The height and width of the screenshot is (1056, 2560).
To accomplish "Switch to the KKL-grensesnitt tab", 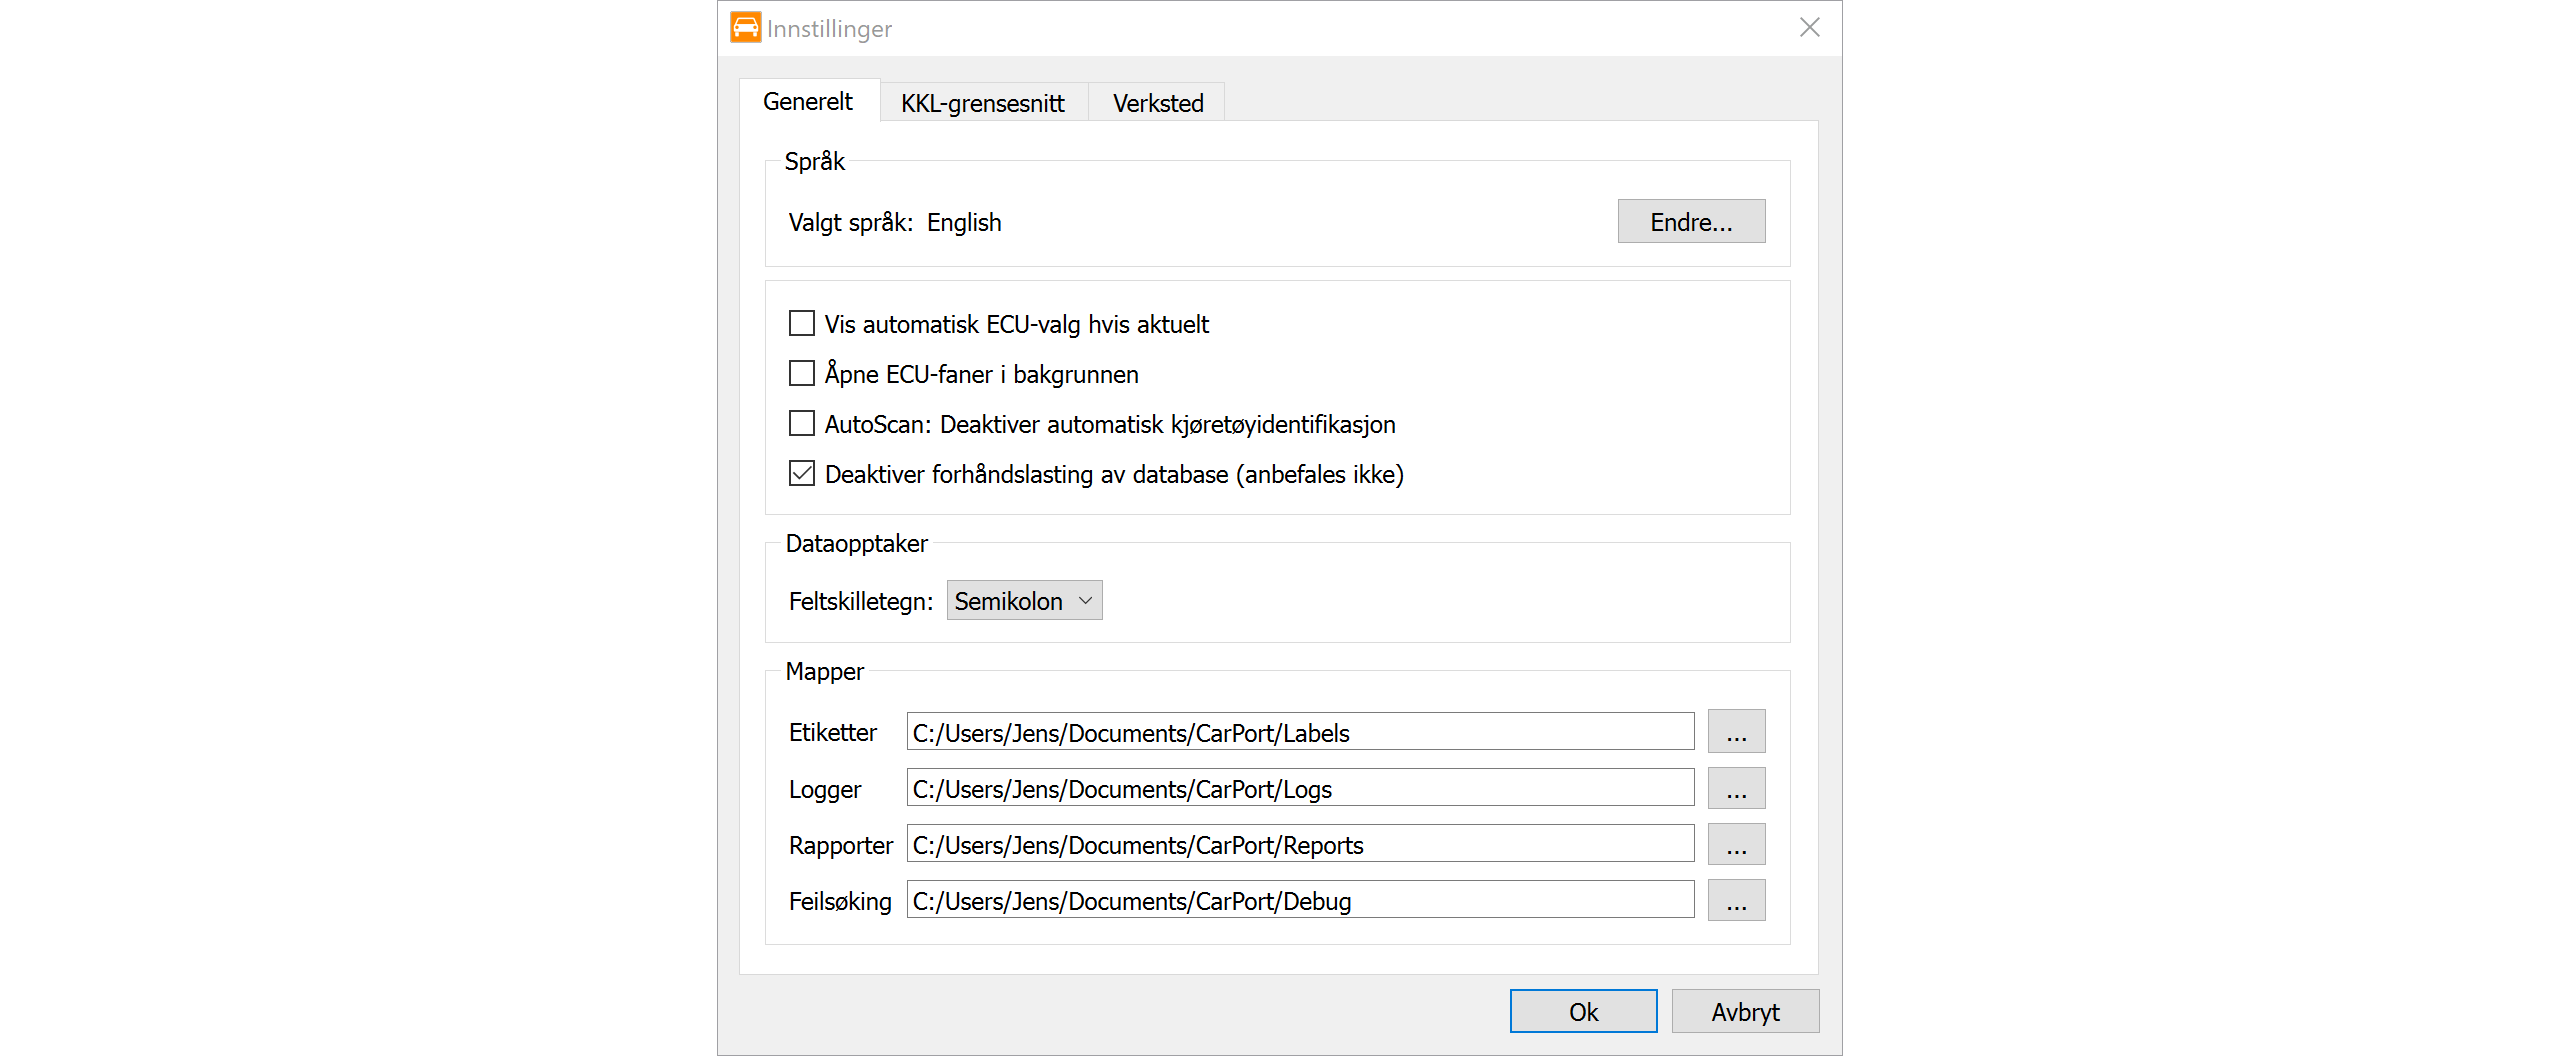I will point(982,103).
